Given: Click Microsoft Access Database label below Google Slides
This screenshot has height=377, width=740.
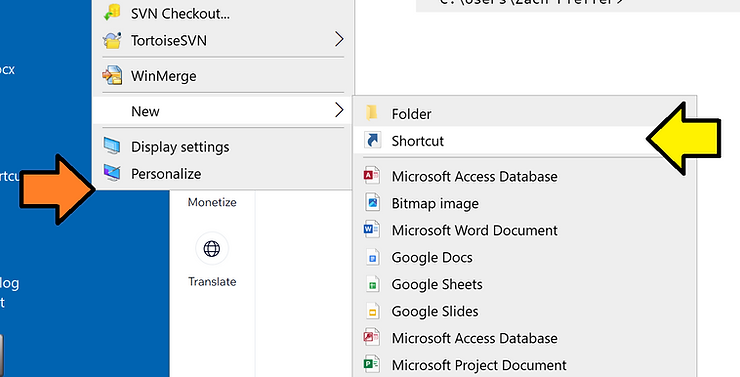Looking at the screenshot, I should tap(474, 338).
